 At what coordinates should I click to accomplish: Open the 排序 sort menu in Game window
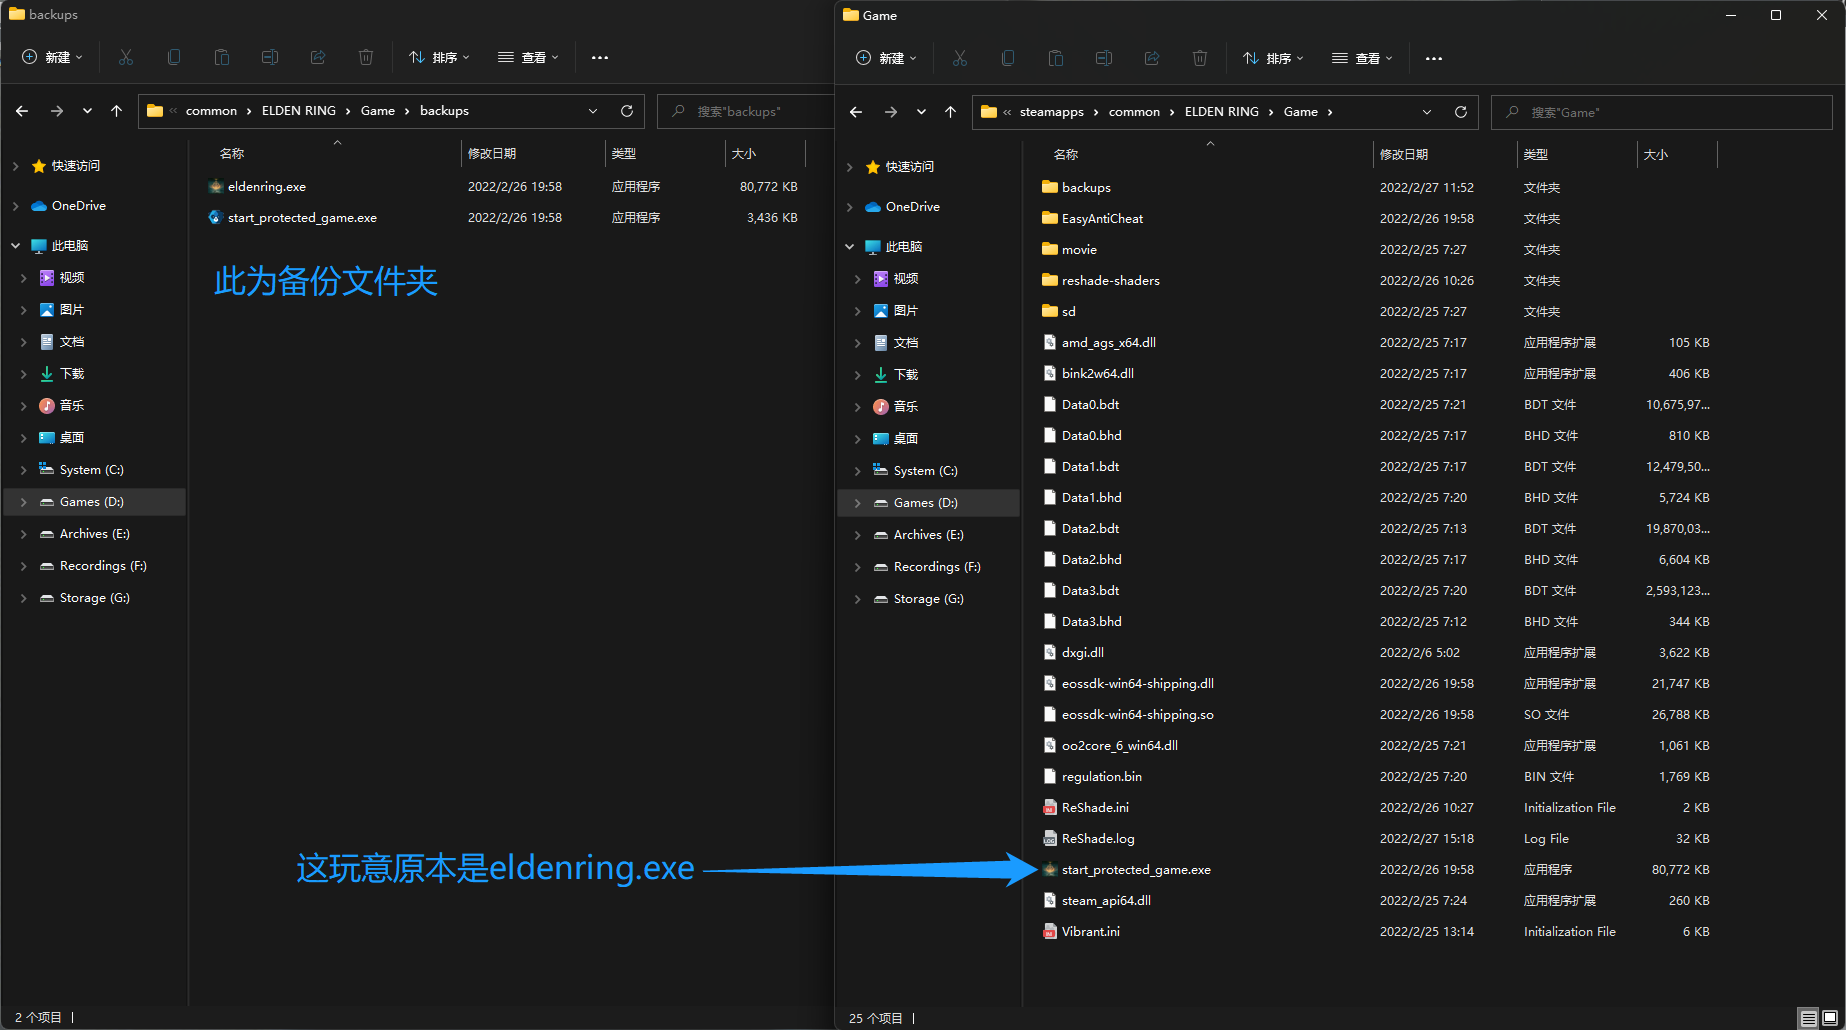point(1273,58)
